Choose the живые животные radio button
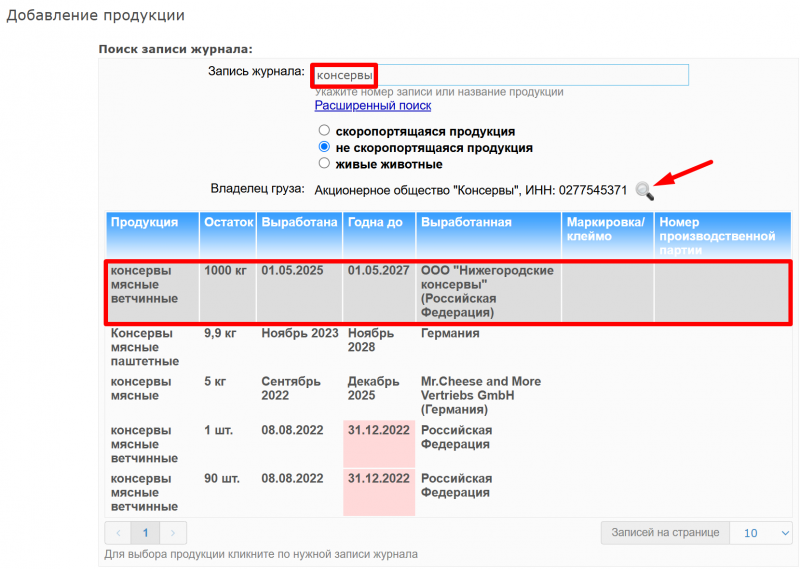Screen dimensions: 800x569 pyautogui.click(x=323, y=163)
